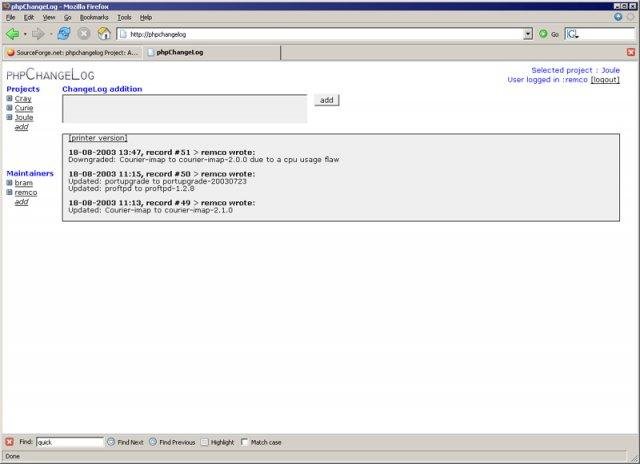
Task: Click the plus icon next to Cray
Action: click(x=9, y=98)
